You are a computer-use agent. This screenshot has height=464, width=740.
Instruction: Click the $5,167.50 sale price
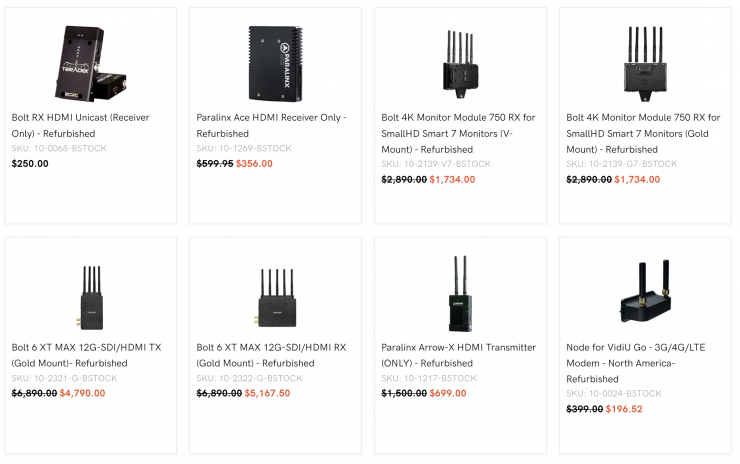coord(268,394)
